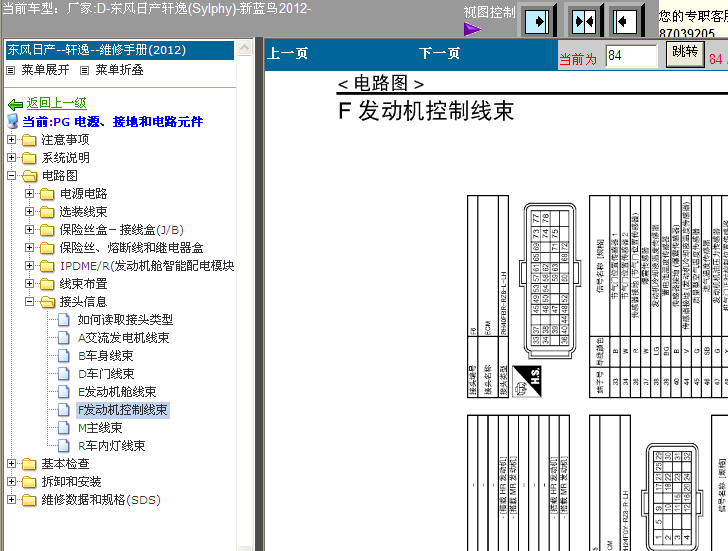This screenshot has height=551, width=728.
Task: Click the collapse-left view control icon
Action: coord(624,21)
